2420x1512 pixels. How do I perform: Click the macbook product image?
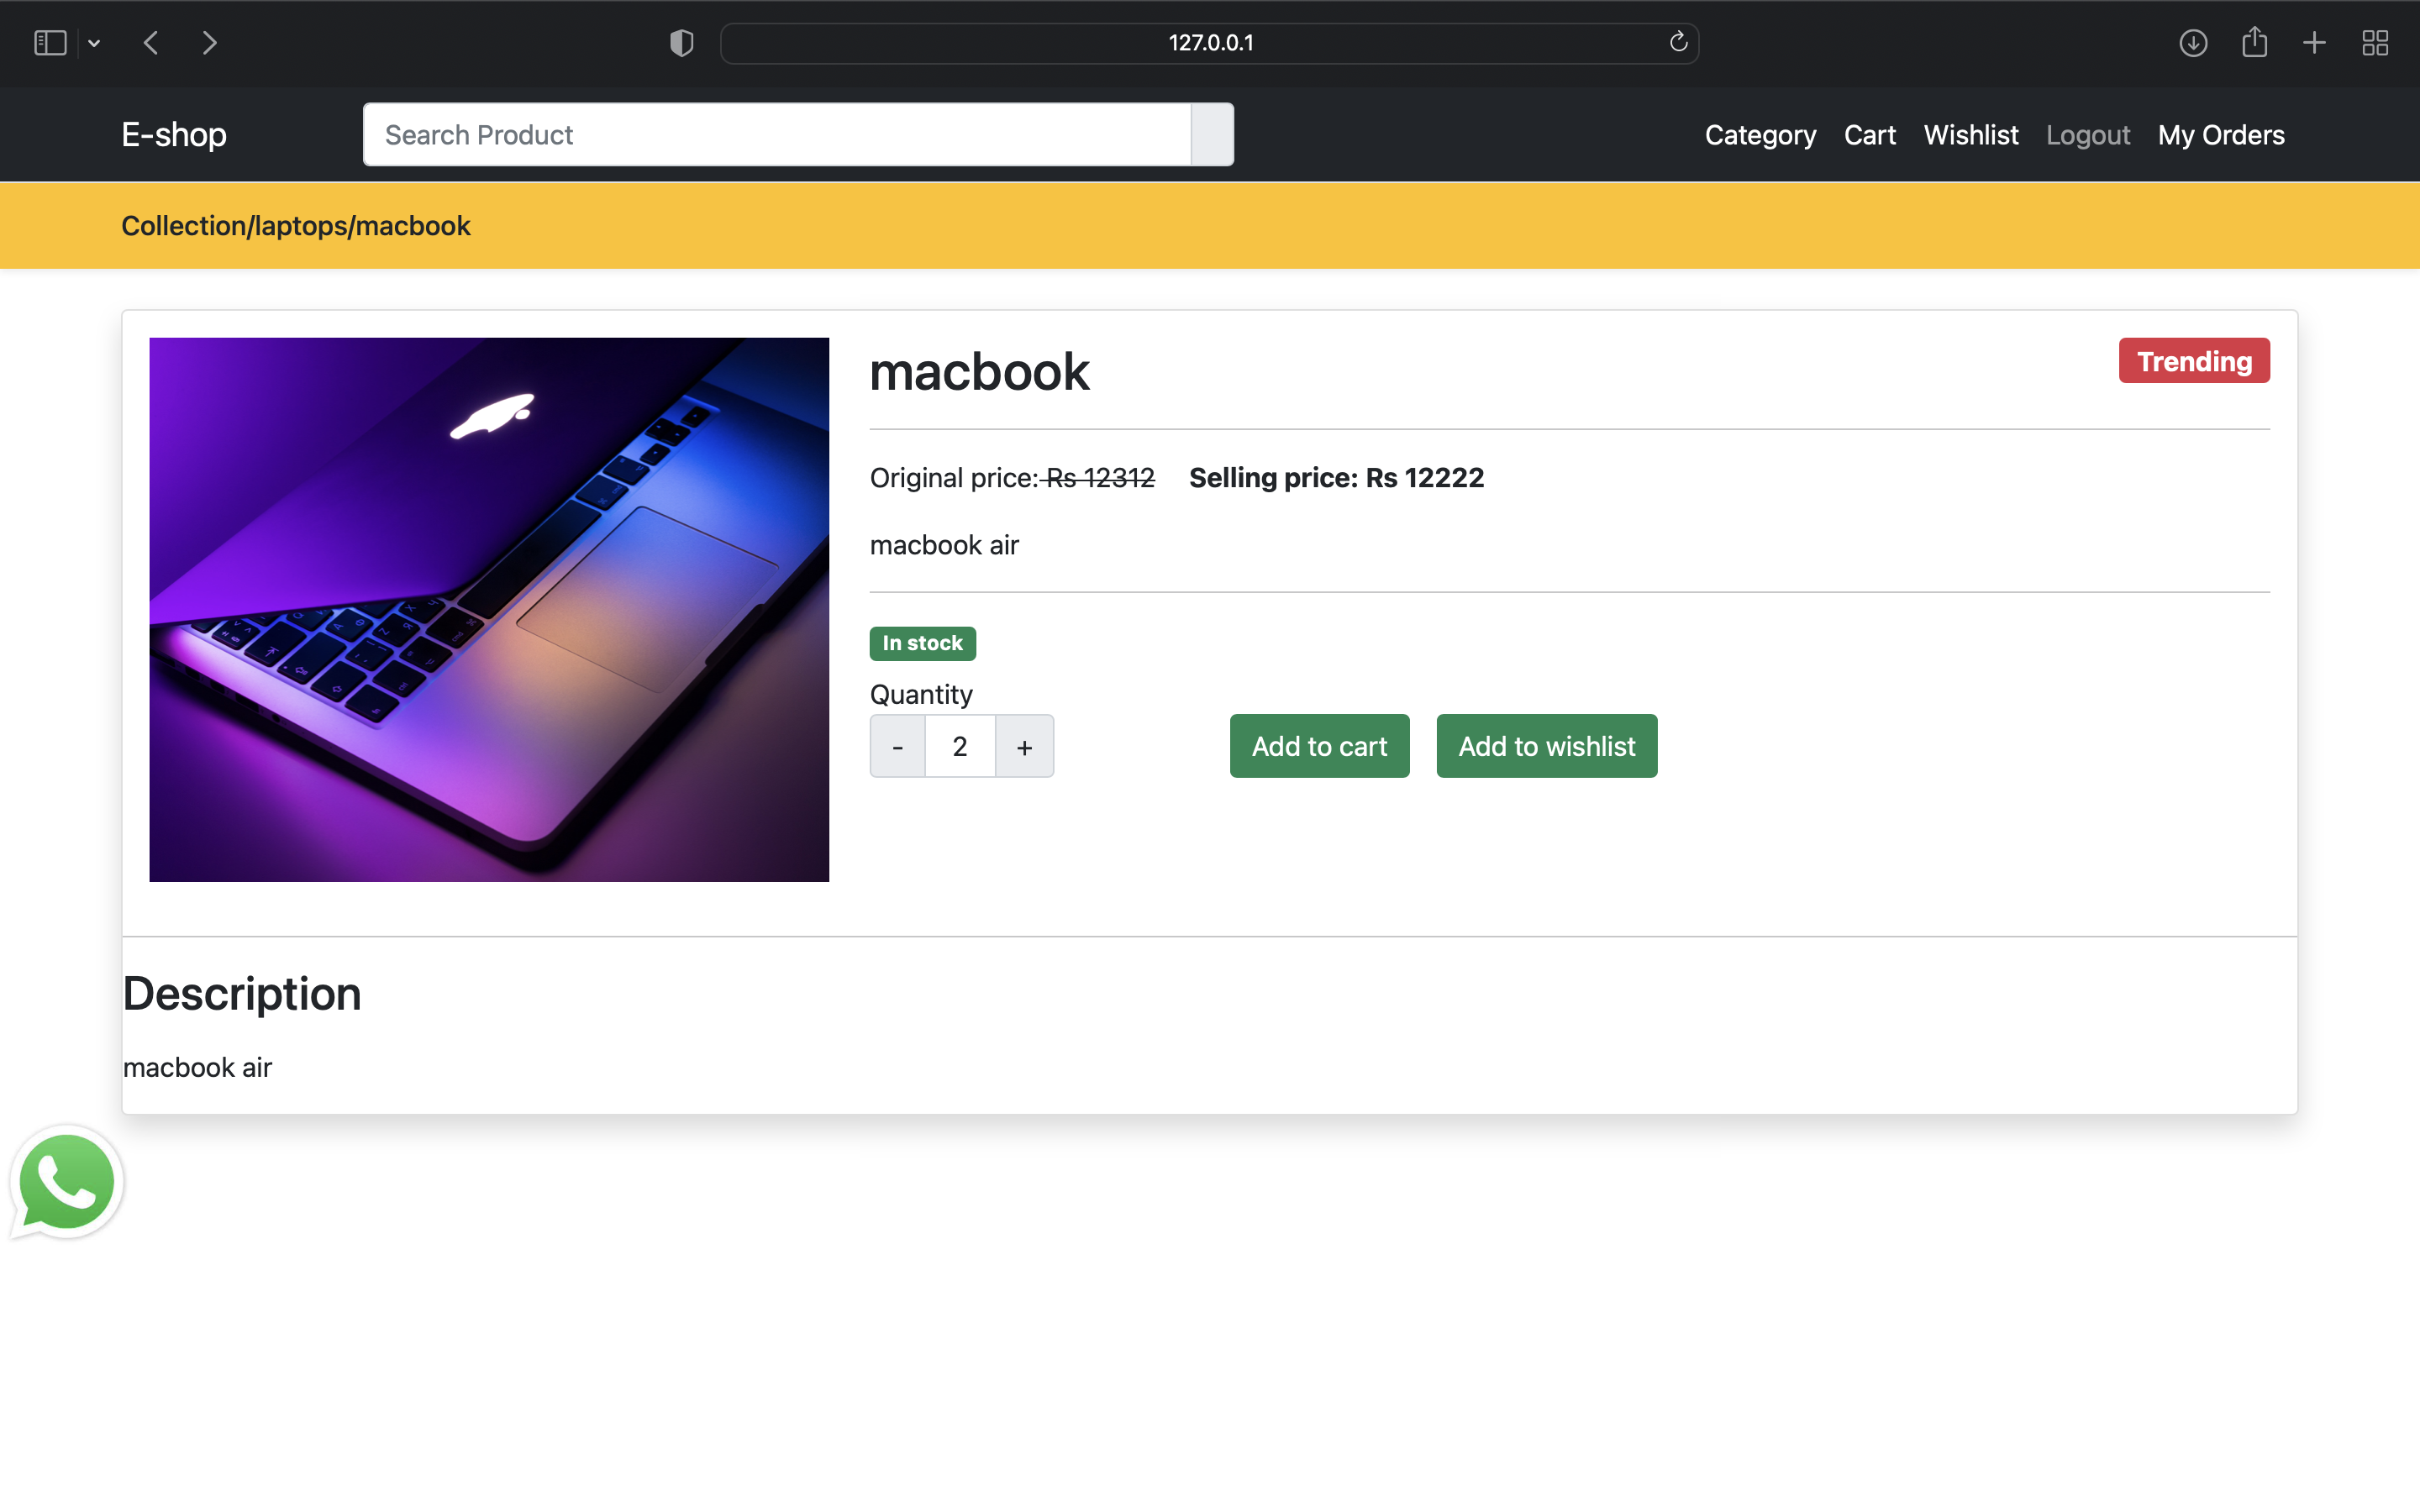(x=489, y=609)
